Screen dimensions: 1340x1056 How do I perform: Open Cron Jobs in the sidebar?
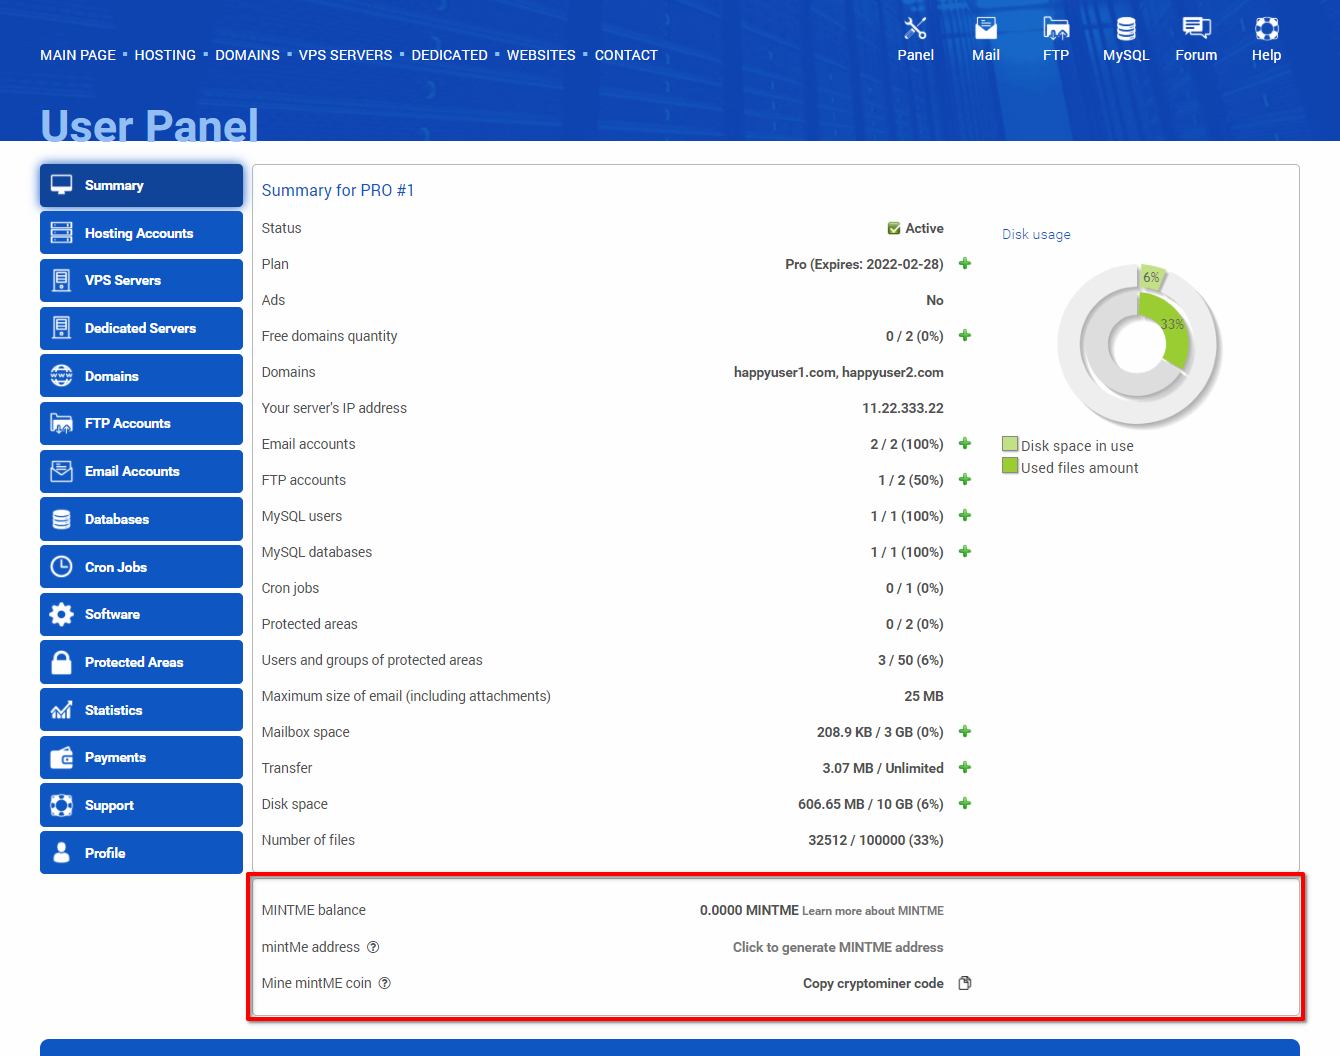click(141, 567)
